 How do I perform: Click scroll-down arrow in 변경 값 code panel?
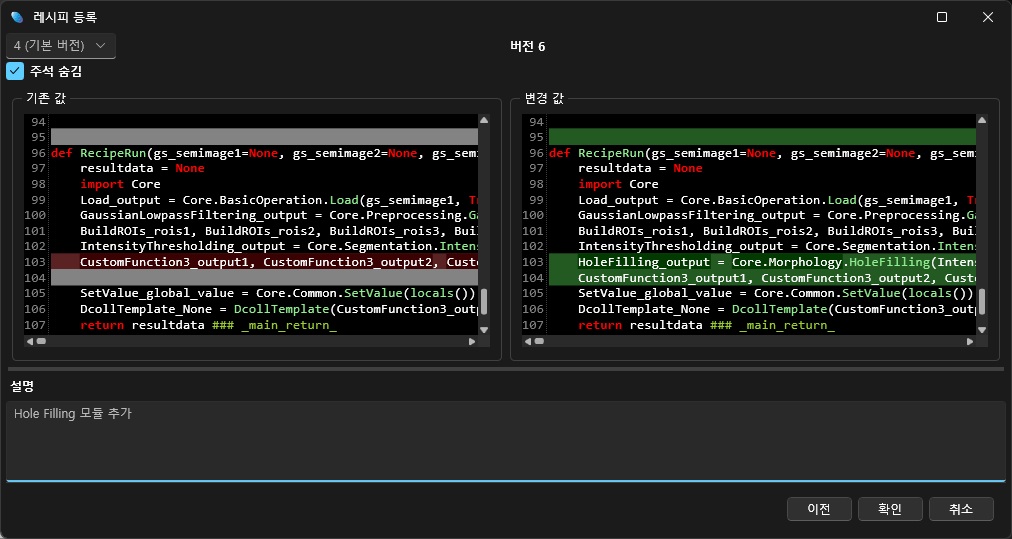pos(982,329)
